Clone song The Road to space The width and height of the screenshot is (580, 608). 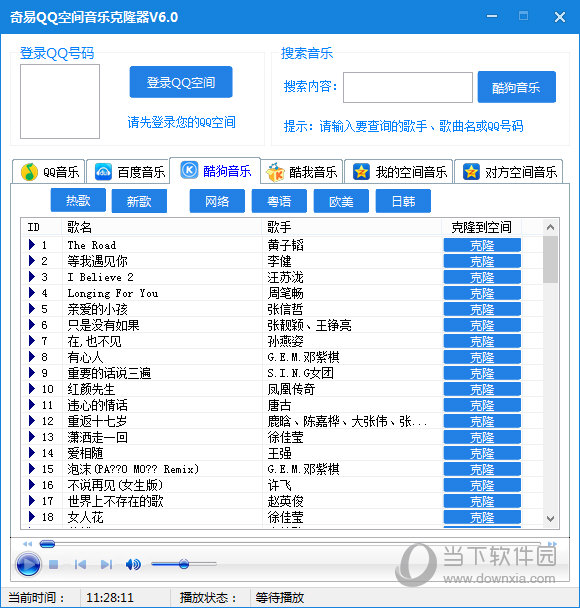(482, 245)
